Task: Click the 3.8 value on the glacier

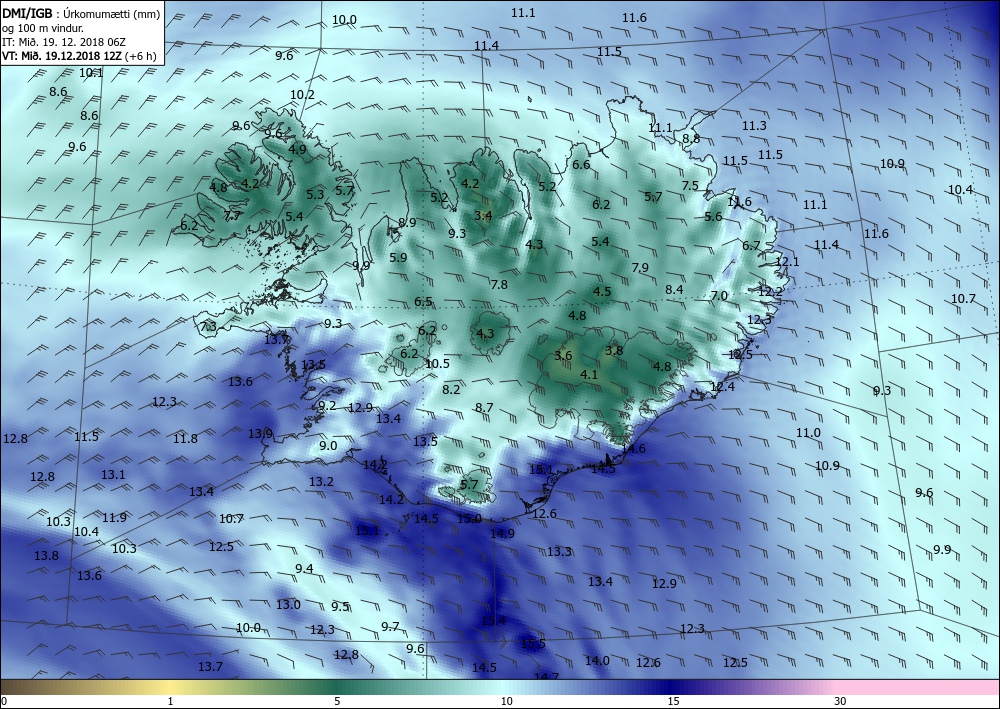Action: (614, 351)
